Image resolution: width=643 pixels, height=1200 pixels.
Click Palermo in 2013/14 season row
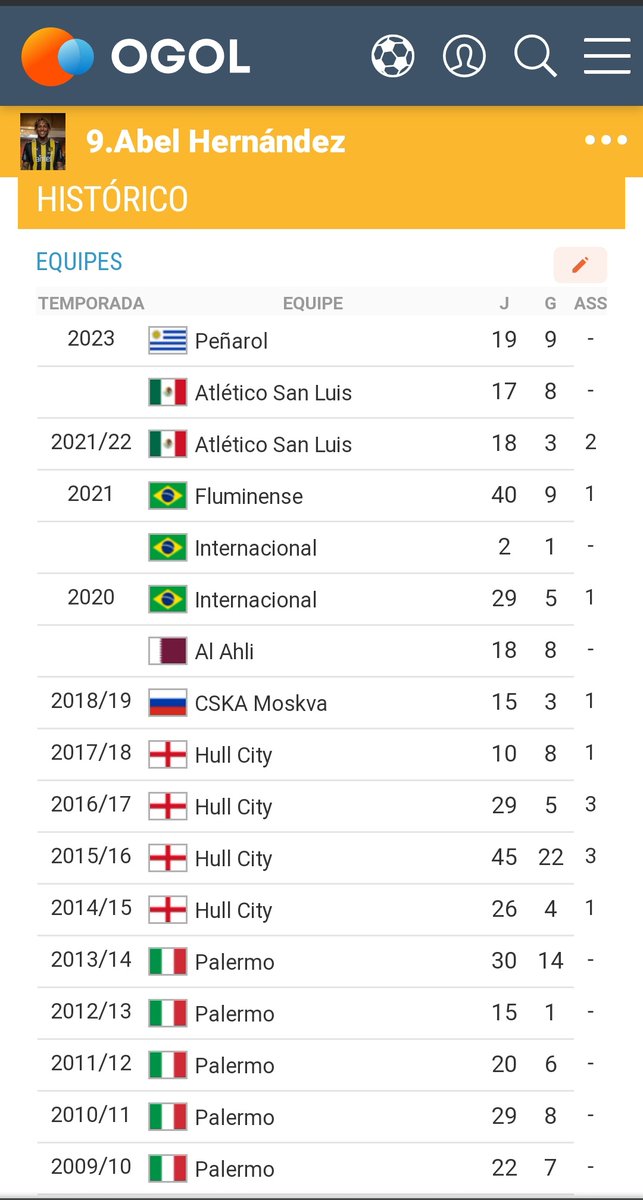point(234,963)
